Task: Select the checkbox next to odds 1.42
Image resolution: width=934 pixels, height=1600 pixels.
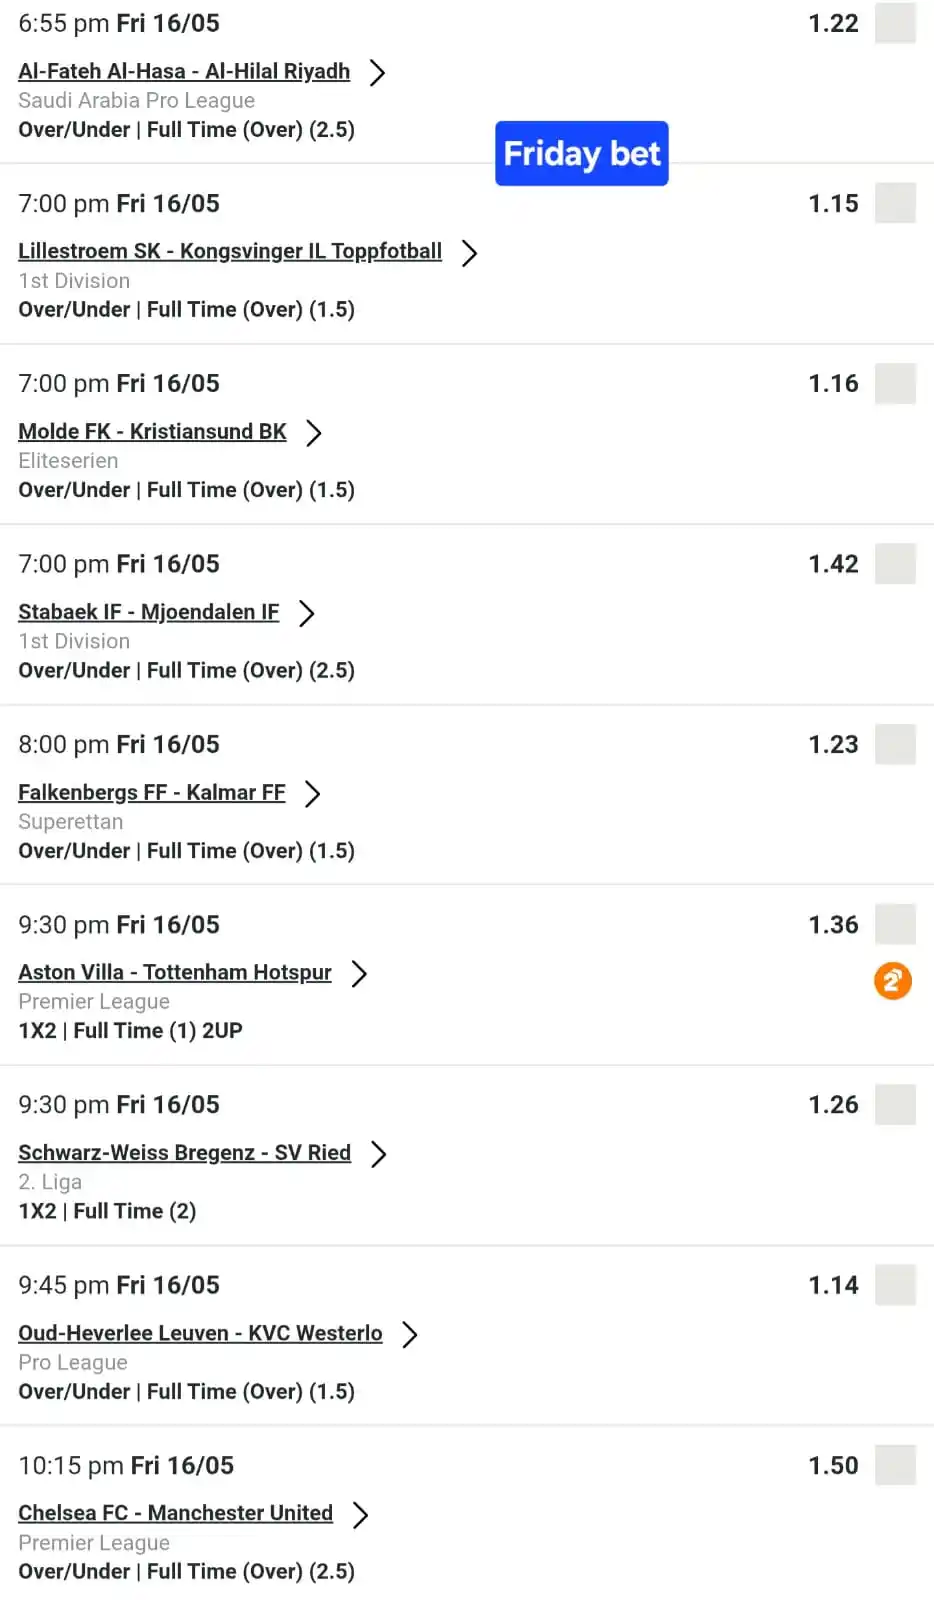Action: (895, 564)
